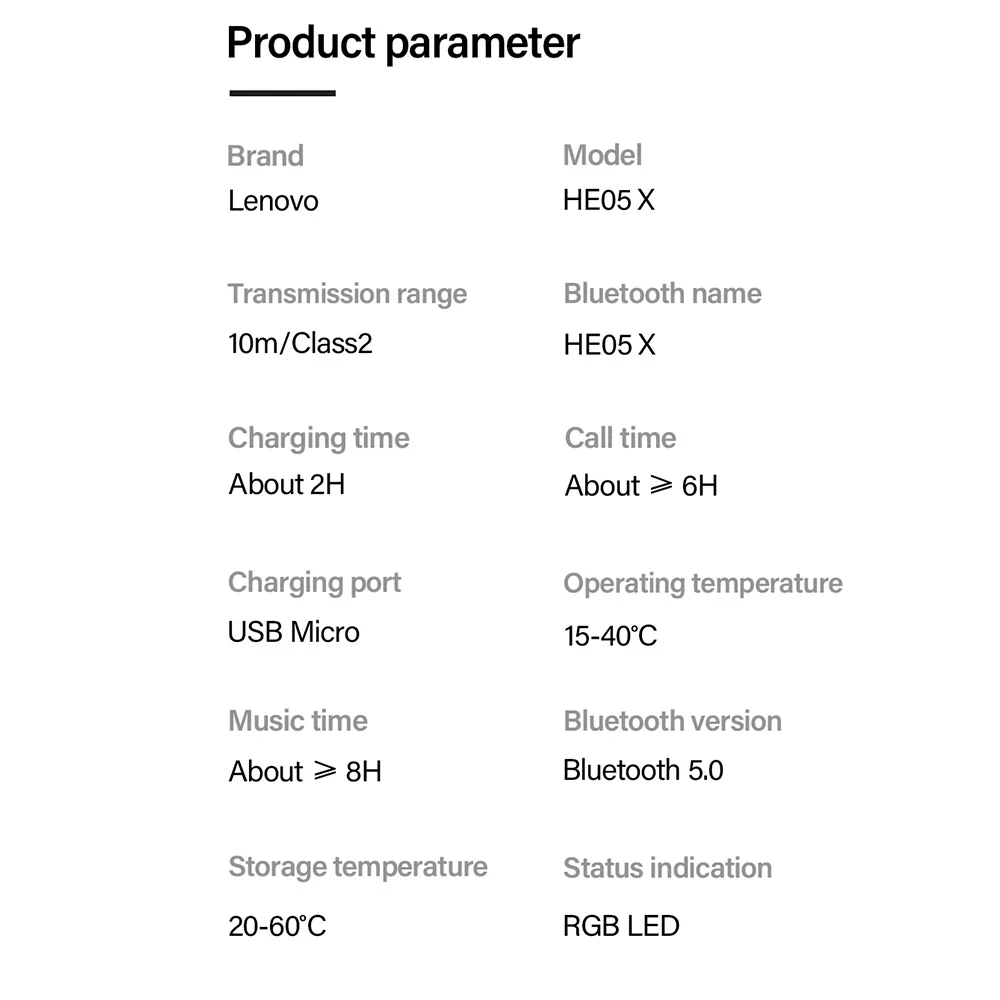Viewport: 1000px width, 1000px height.
Task: Select the About ≥ 8H music time
Action: click(305, 772)
